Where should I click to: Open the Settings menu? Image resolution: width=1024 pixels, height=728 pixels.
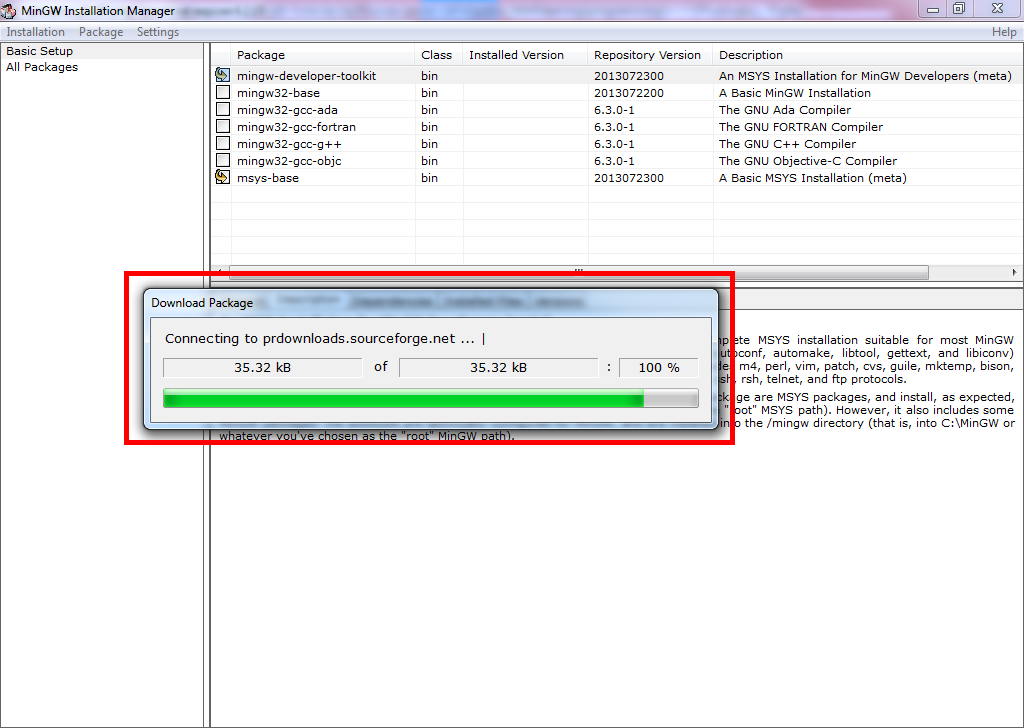(x=158, y=32)
